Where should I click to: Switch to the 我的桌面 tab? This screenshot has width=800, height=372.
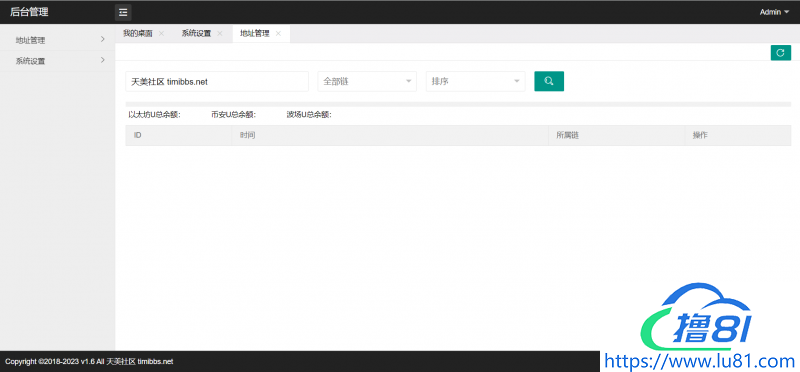(138, 34)
